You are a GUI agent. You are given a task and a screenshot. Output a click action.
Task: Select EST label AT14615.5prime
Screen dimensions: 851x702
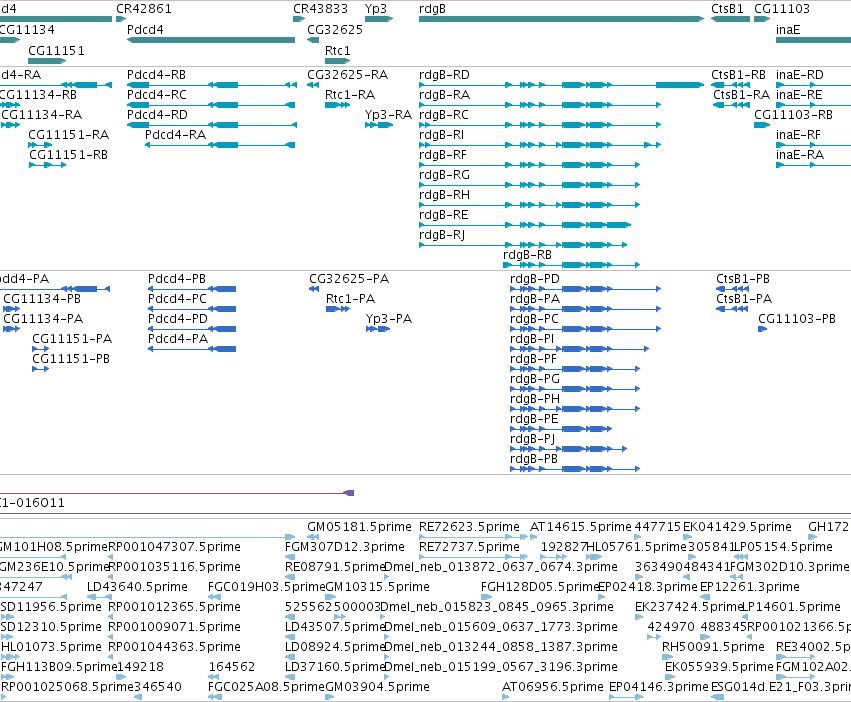[x=581, y=527]
